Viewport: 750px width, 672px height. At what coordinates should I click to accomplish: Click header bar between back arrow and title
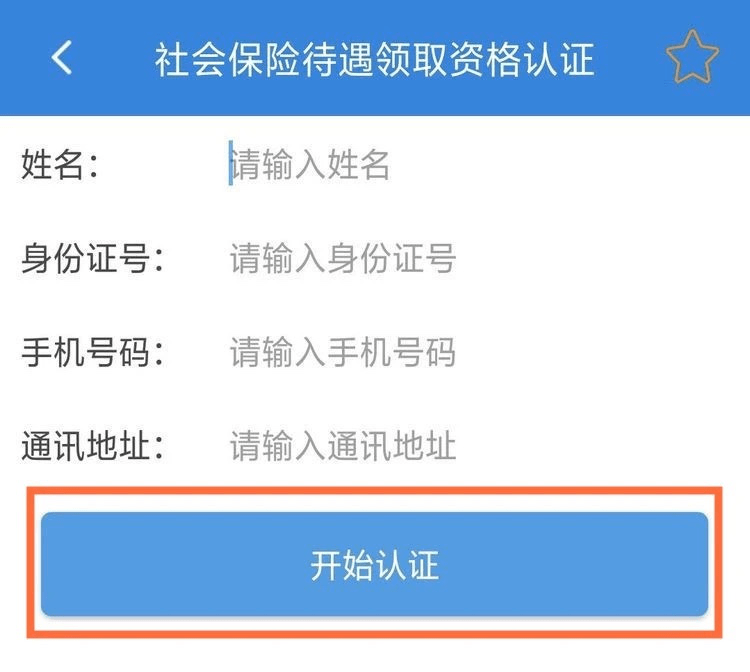point(115,60)
